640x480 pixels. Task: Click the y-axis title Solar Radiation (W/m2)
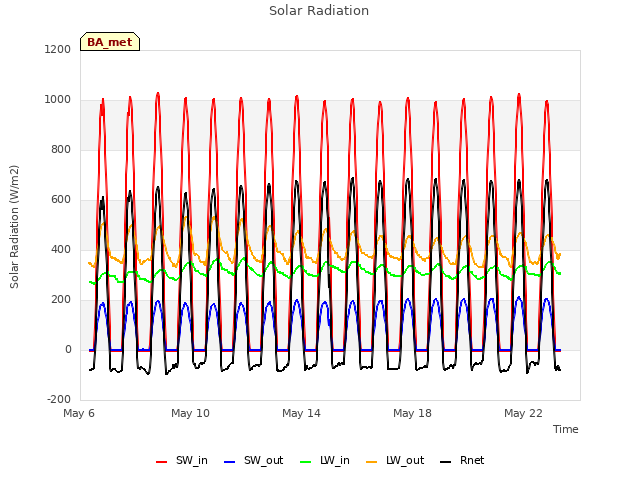click(x=14, y=227)
